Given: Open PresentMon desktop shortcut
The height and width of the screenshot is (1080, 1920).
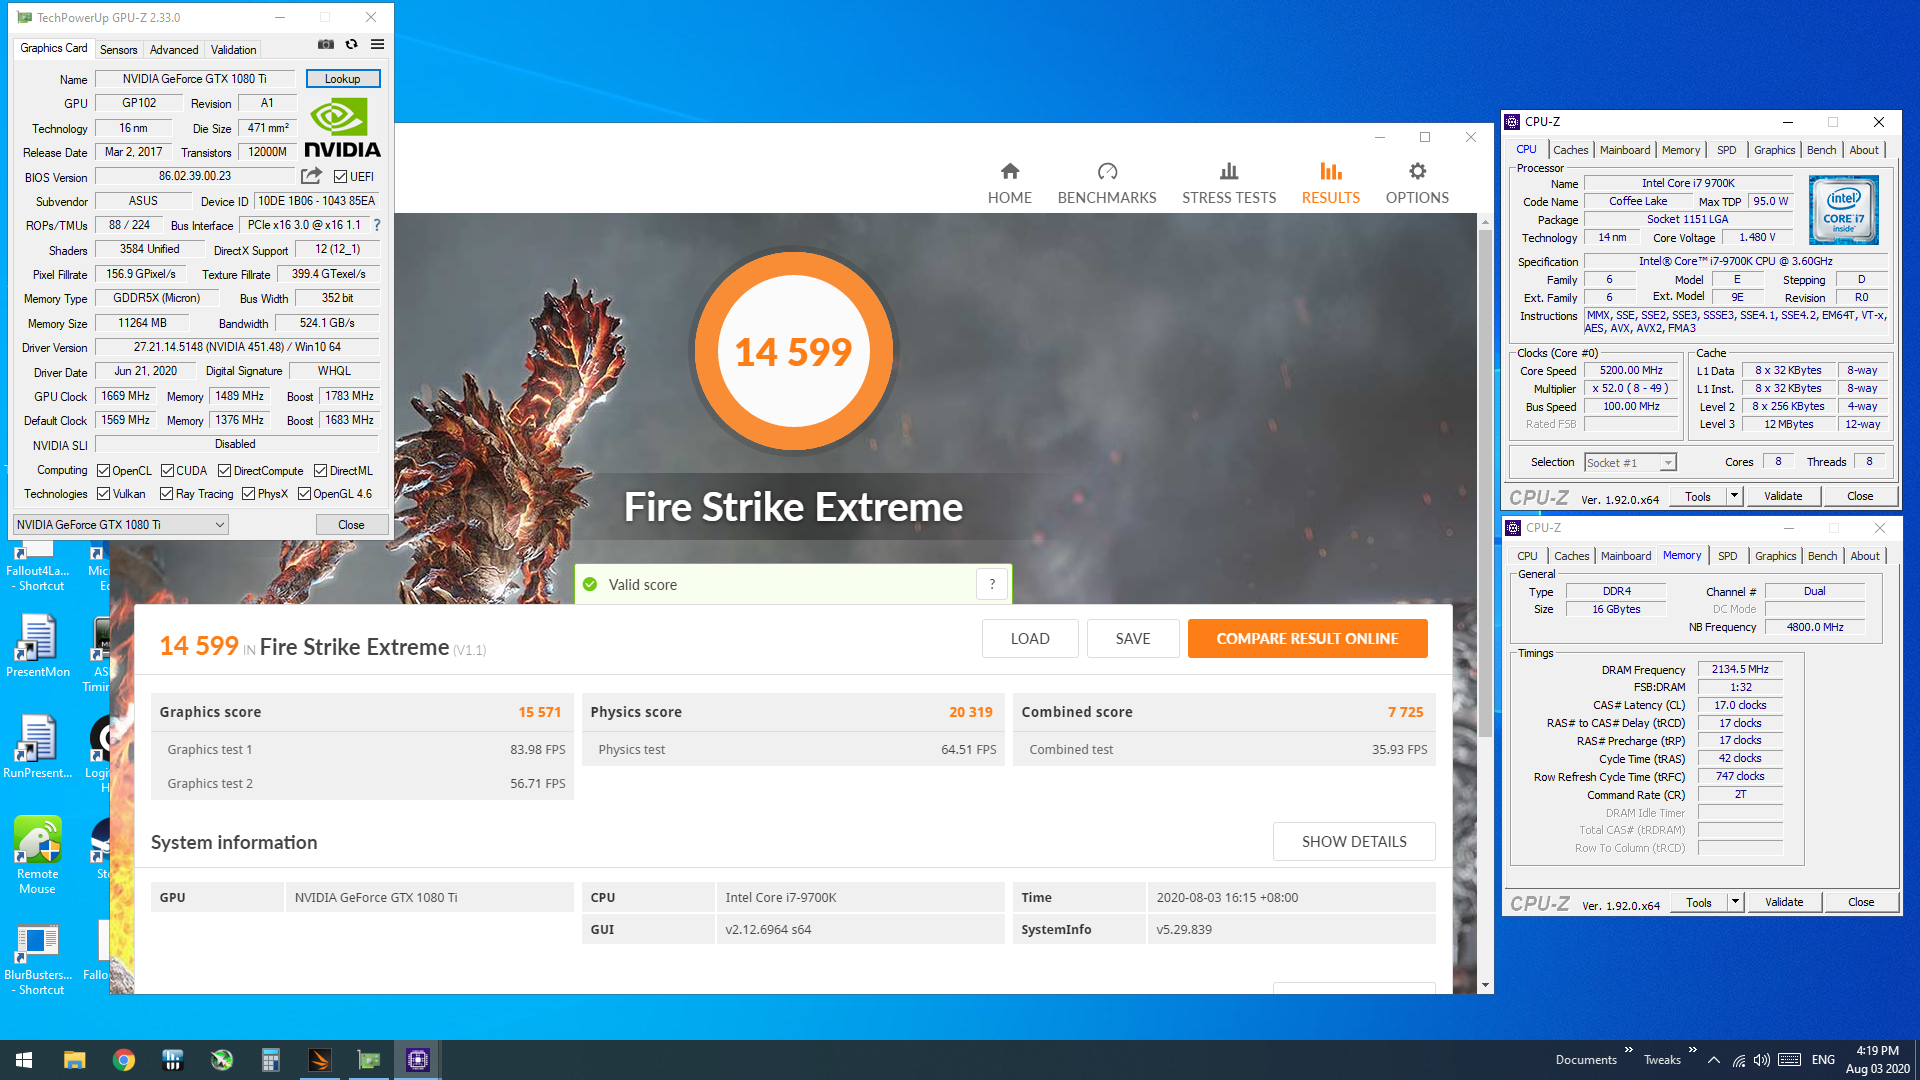Looking at the screenshot, I should click(38, 646).
